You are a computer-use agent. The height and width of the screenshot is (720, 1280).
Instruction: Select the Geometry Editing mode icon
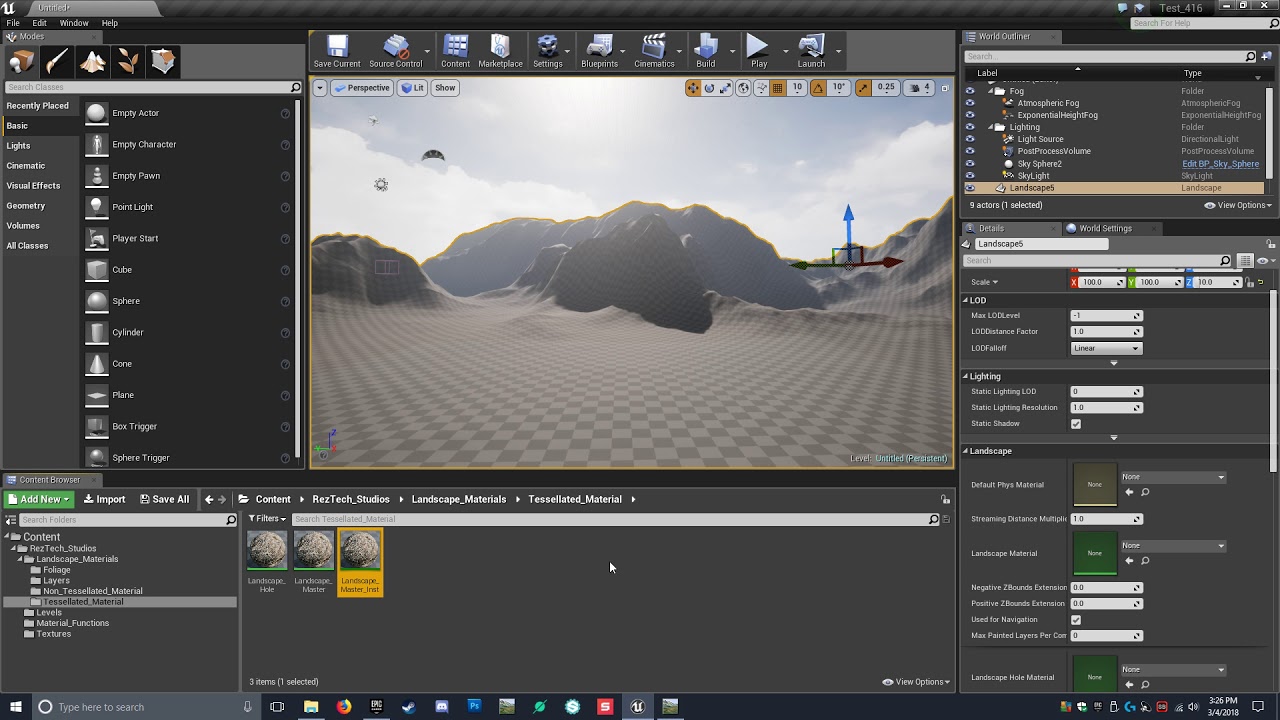pyautogui.click(x=164, y=62)
